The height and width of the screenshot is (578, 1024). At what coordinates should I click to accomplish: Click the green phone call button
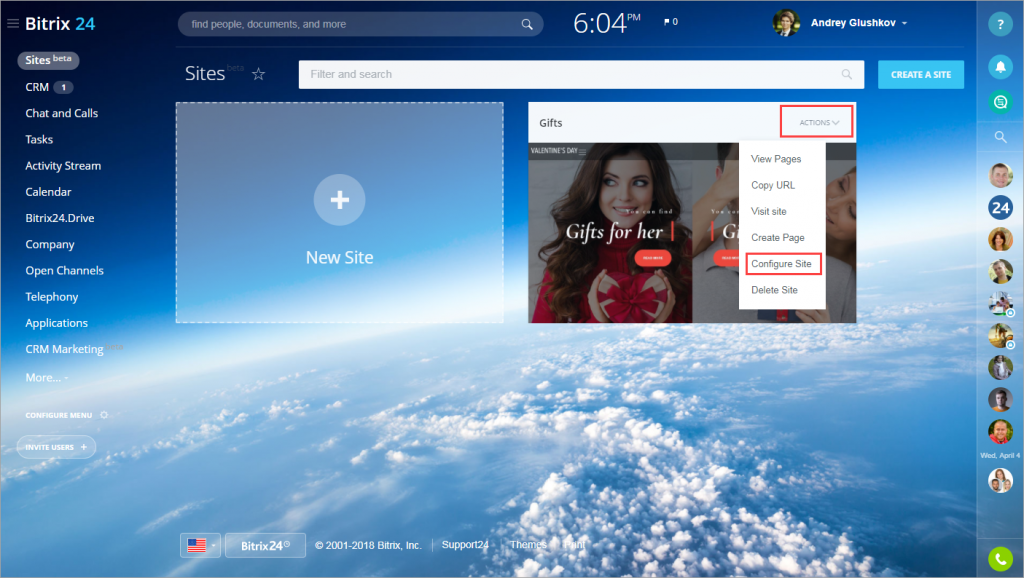[x=1000, y=559]
